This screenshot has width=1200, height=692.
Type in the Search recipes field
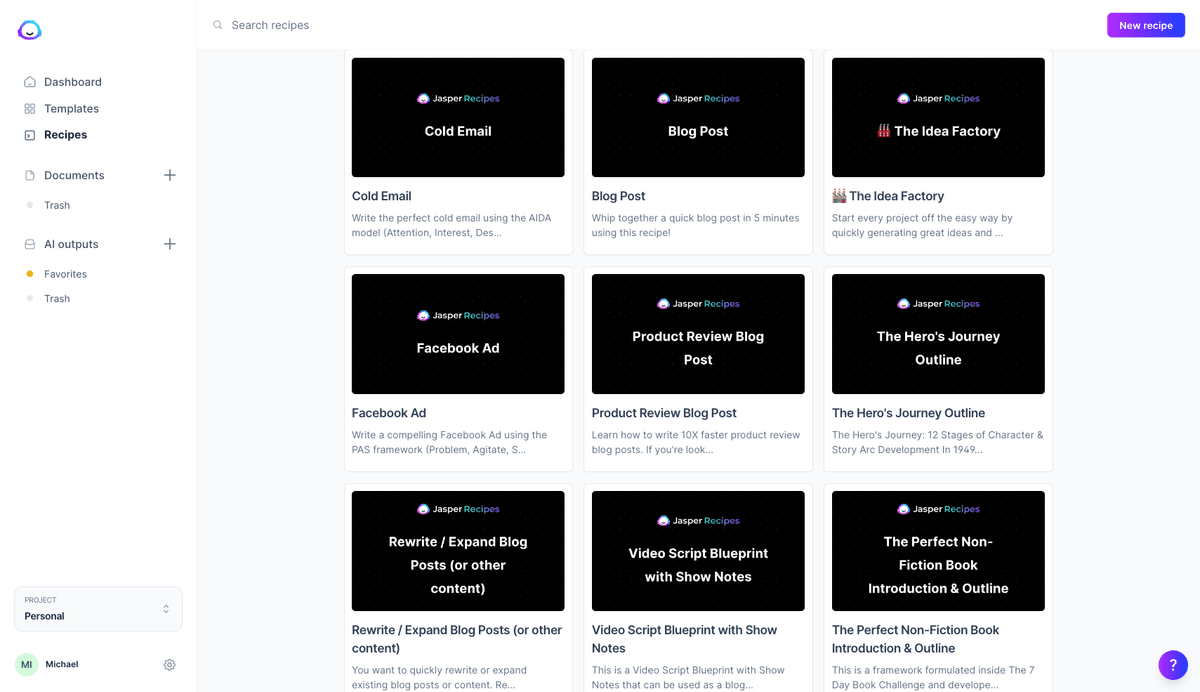click(600, 25)
